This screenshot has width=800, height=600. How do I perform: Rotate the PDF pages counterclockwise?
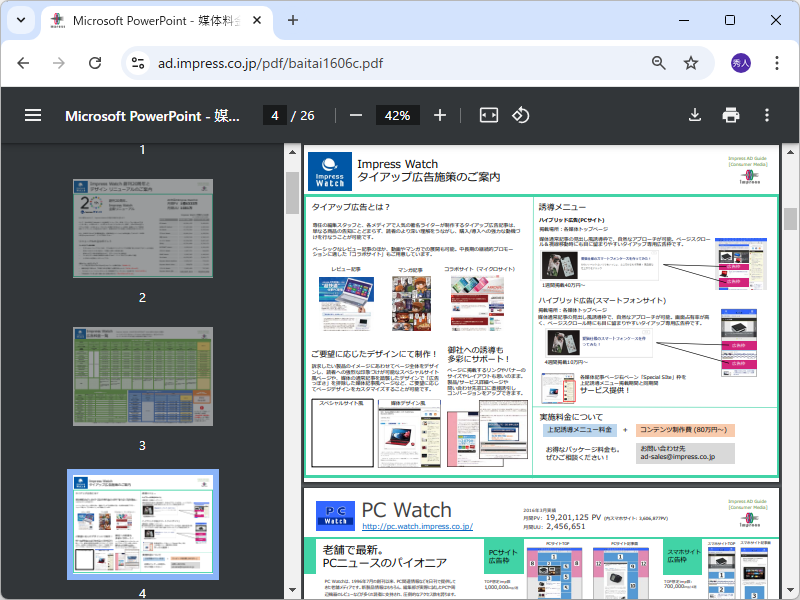[x=520, y=115]
